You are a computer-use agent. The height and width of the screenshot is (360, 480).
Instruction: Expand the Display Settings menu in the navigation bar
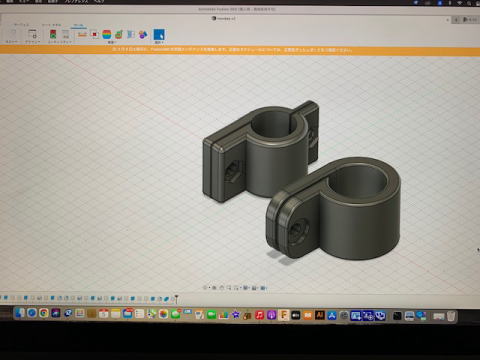tap(246, 287)
